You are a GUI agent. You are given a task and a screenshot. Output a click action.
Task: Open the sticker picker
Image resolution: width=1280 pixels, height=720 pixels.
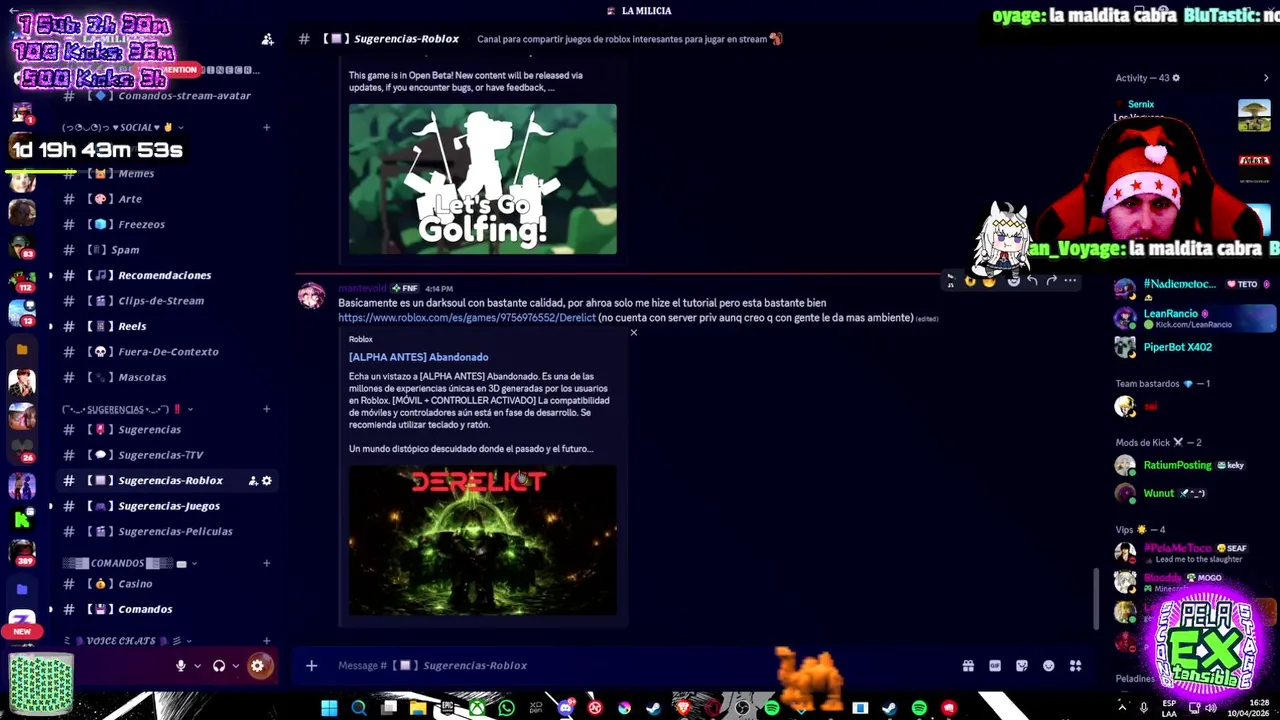tap(1022, 666)
